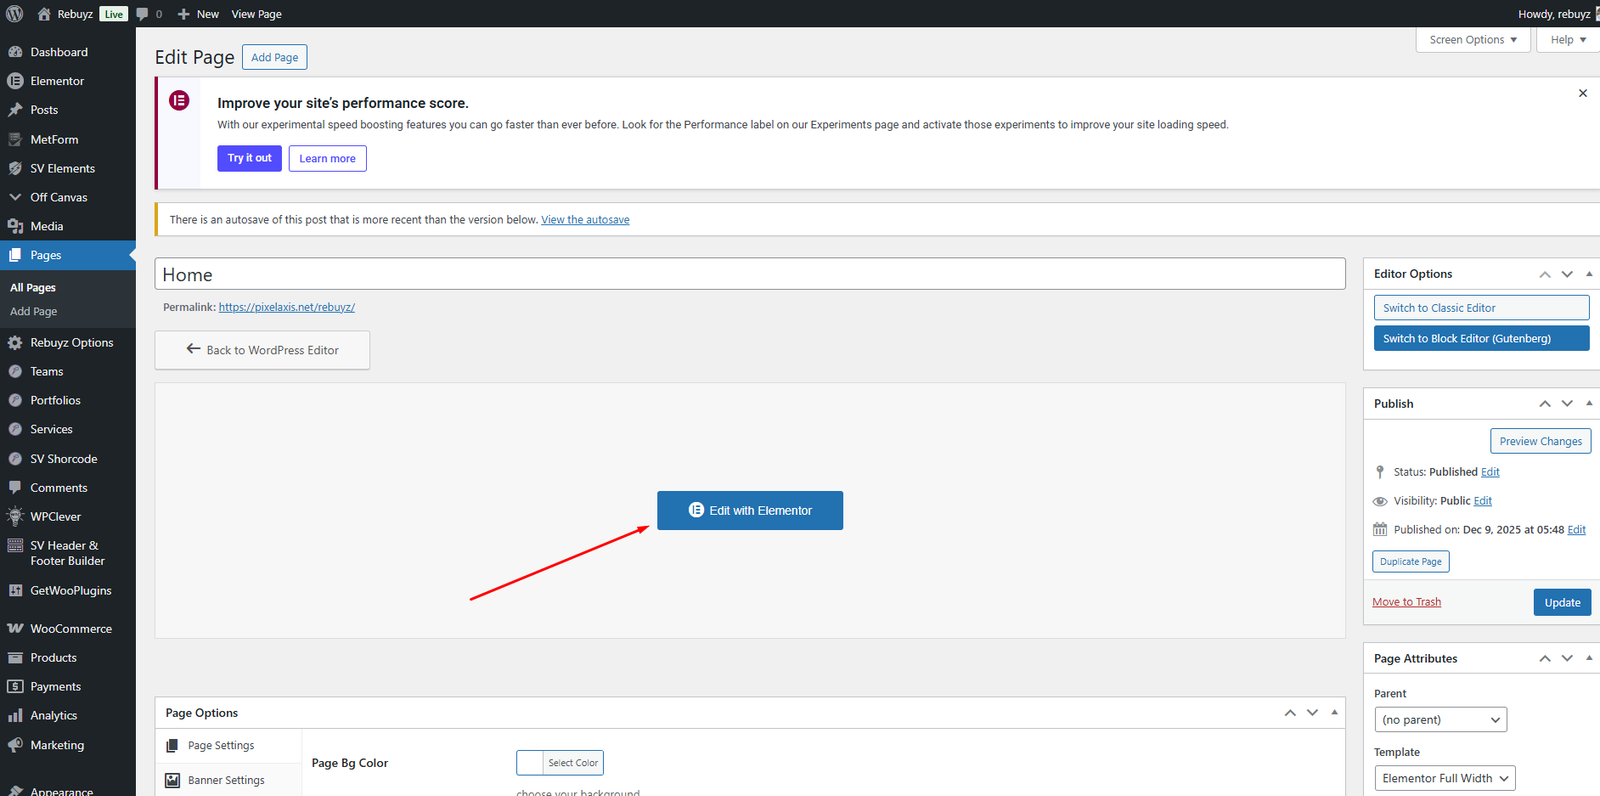Viewport: 1600px width, 796px height.
Task: Click the SV Header & Footer Builder icon
Action: tap(15, 546)
